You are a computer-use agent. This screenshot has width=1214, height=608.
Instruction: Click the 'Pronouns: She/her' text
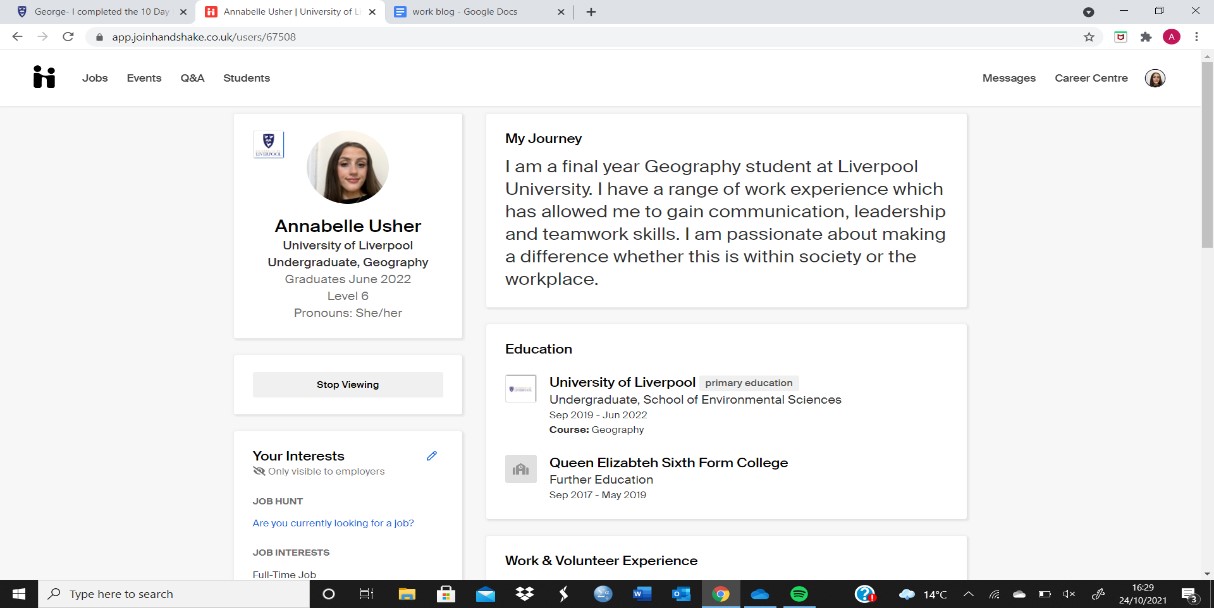348,313
